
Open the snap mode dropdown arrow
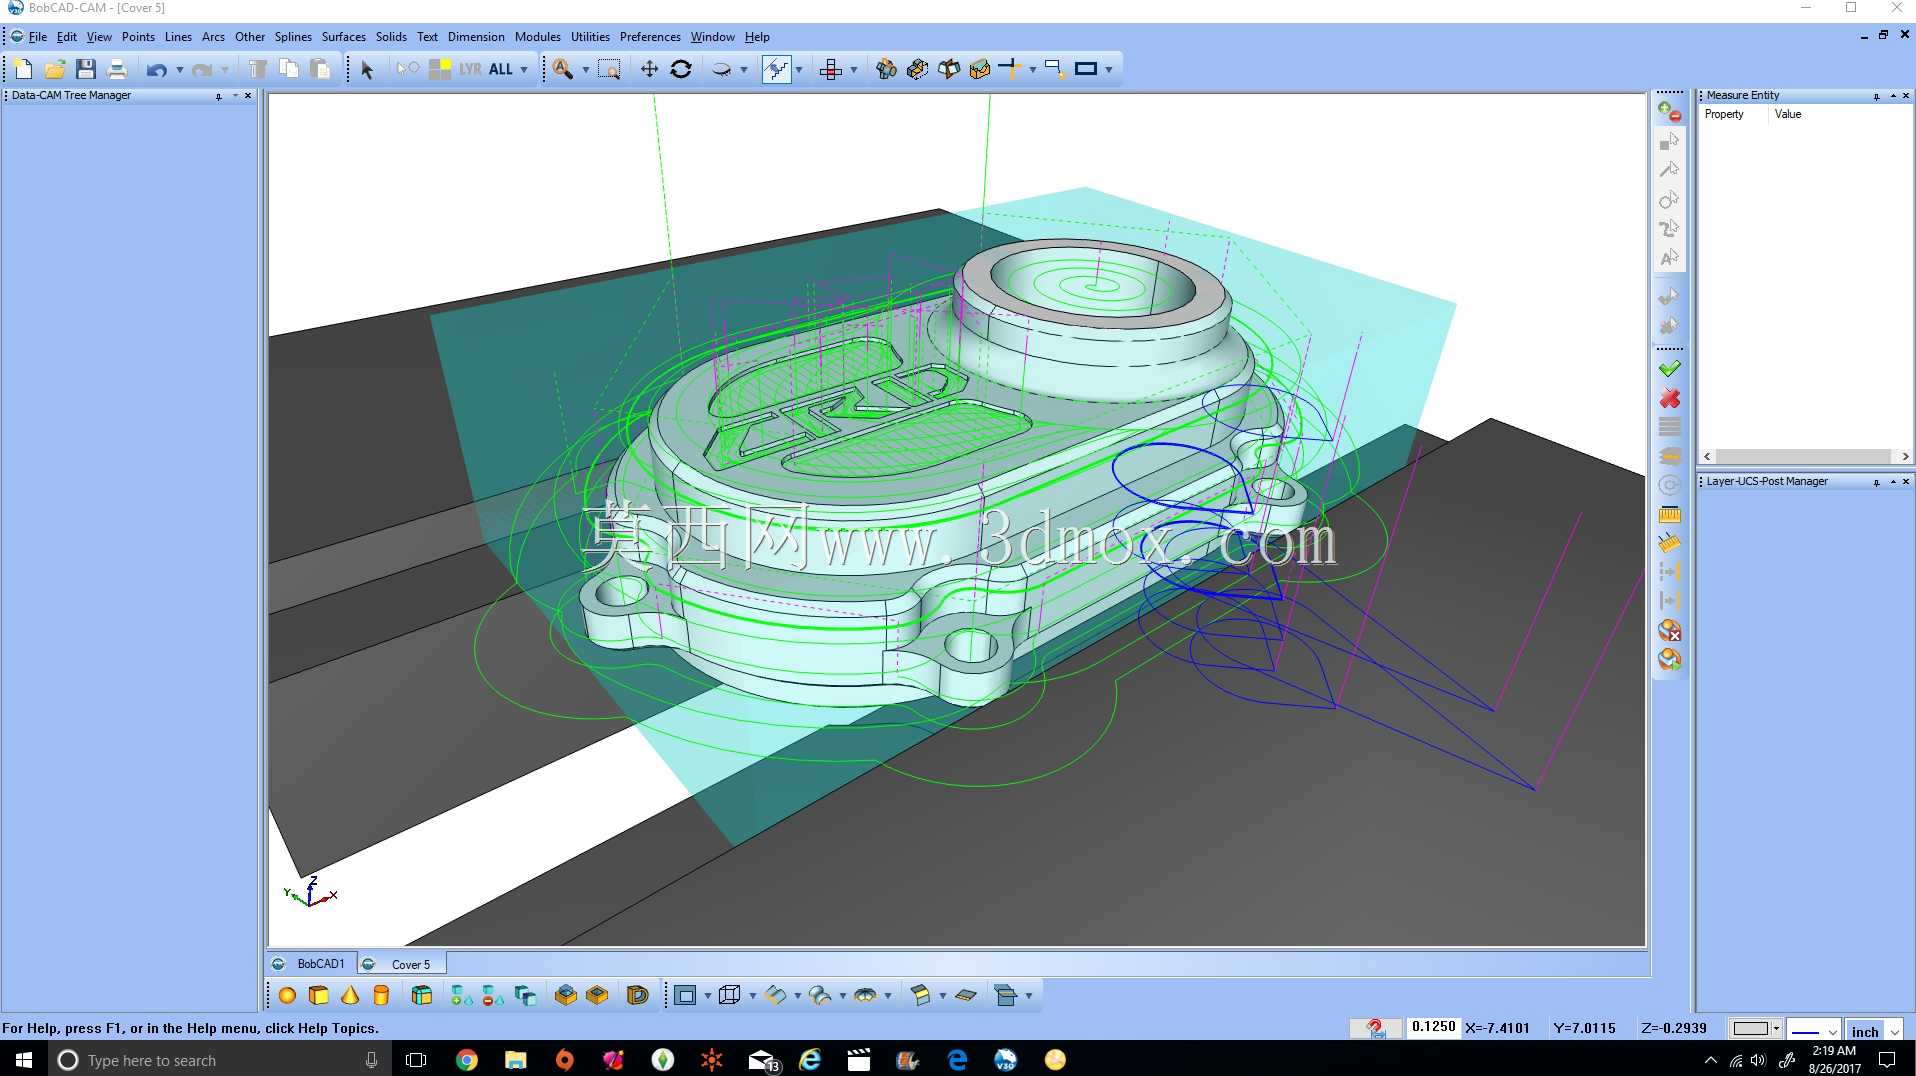(x=799, y=69)
